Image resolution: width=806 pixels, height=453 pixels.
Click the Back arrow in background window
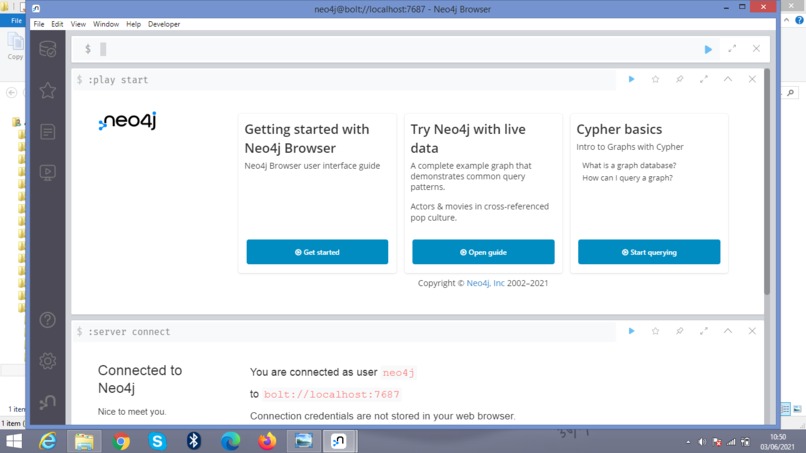pyautogui.click(x=11, y=93)
